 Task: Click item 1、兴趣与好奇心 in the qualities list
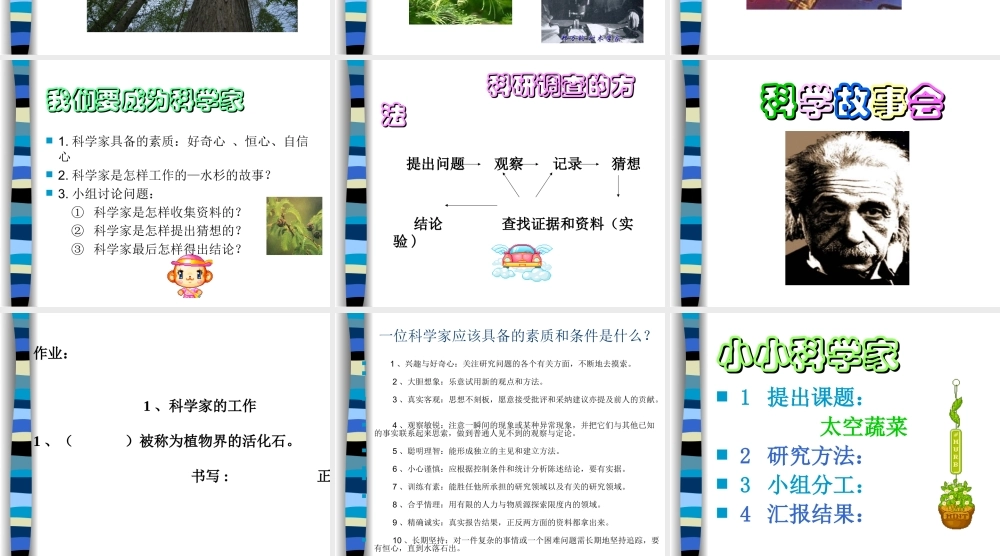511,363
